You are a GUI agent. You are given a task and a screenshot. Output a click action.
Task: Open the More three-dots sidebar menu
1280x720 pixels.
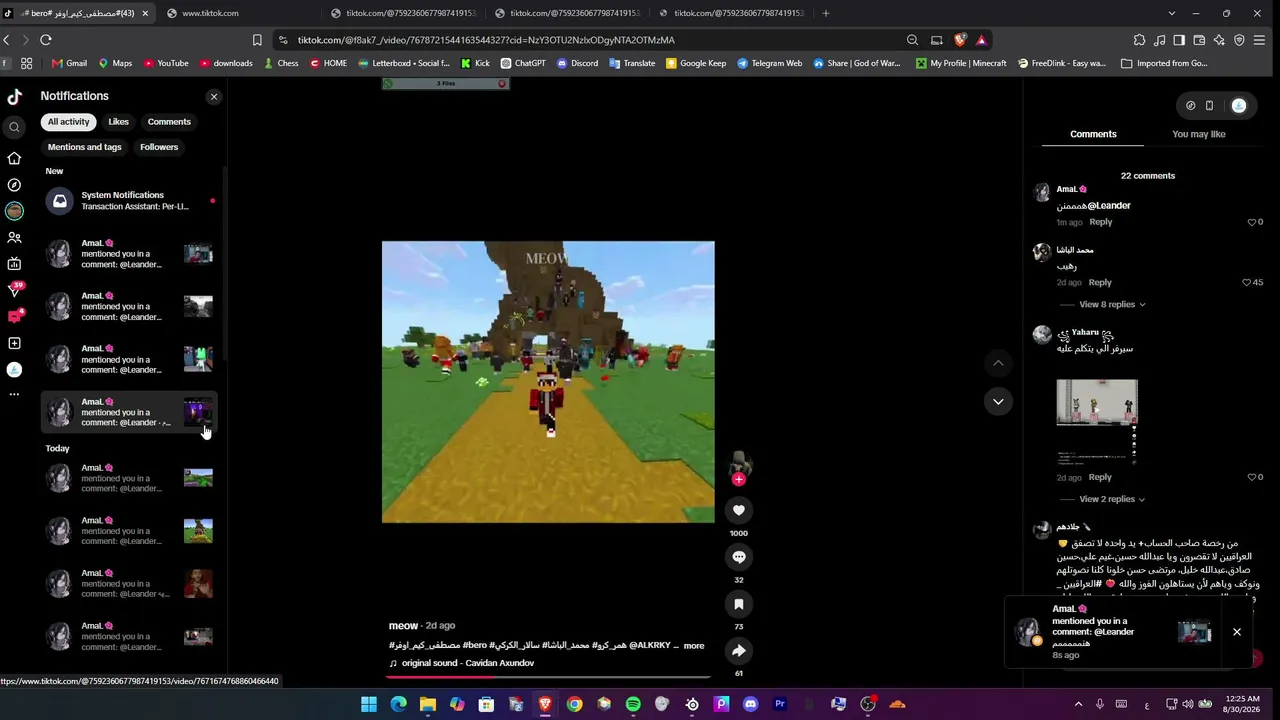pos(14,395)
